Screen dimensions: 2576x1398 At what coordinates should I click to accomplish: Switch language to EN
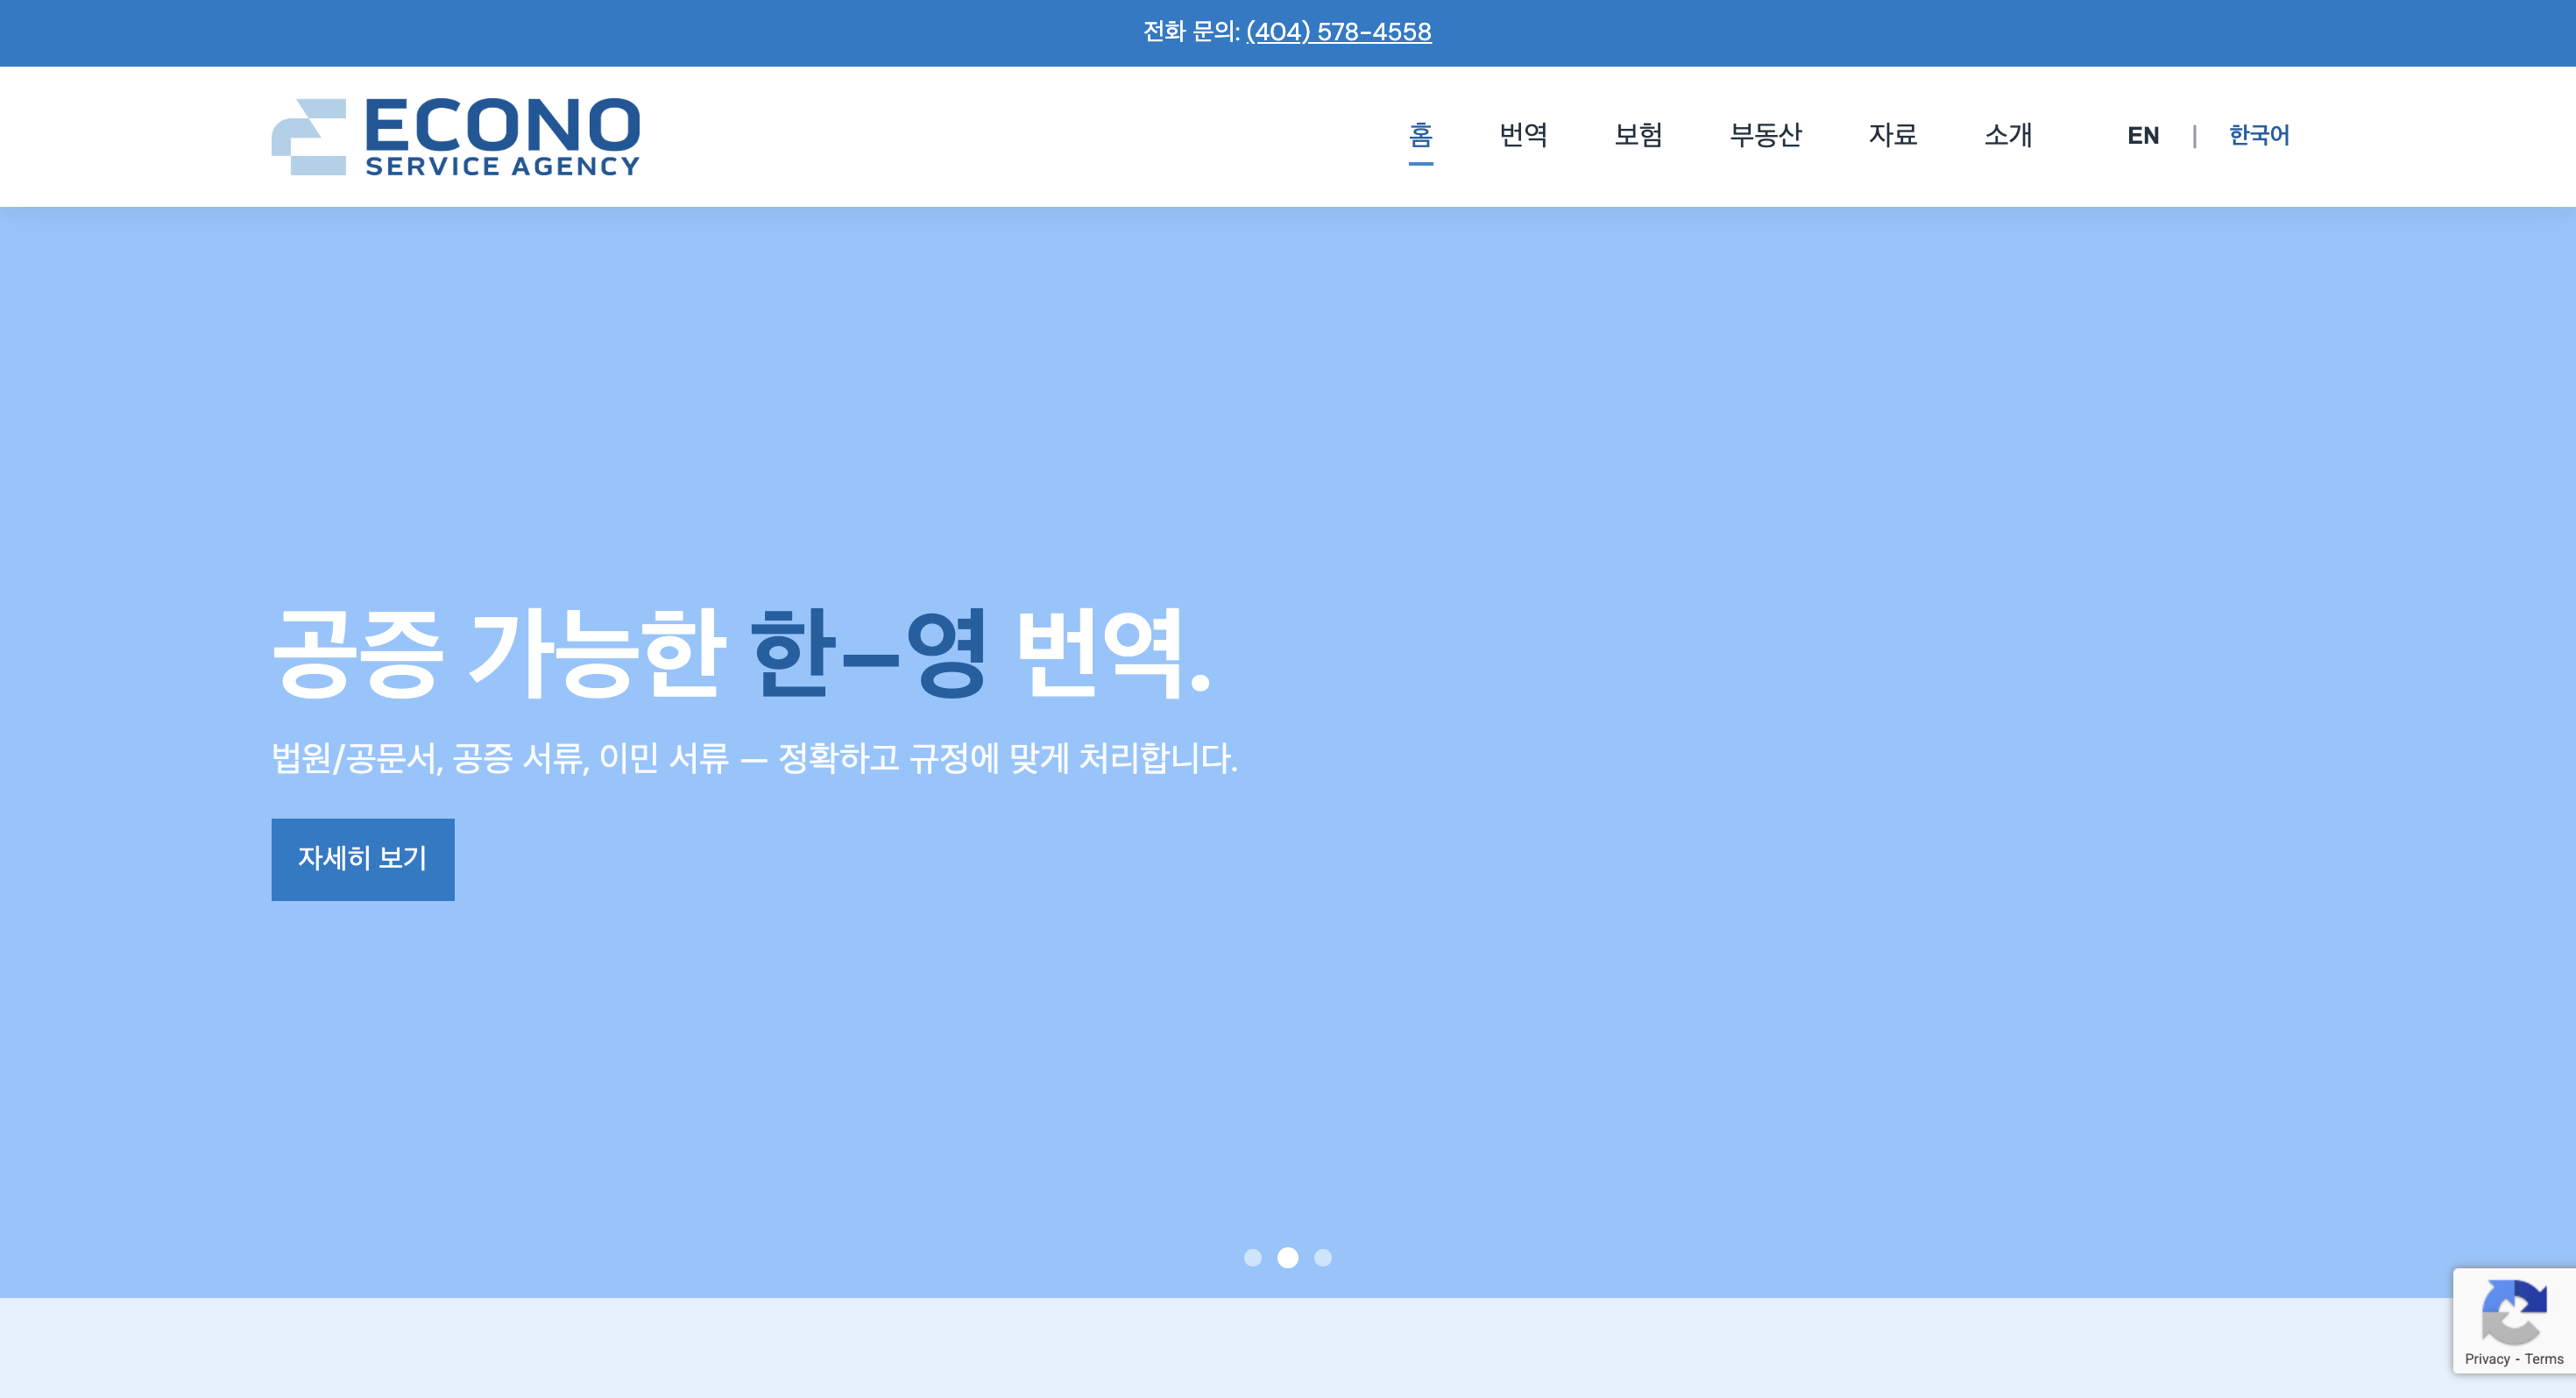[x=2142, y=135]
